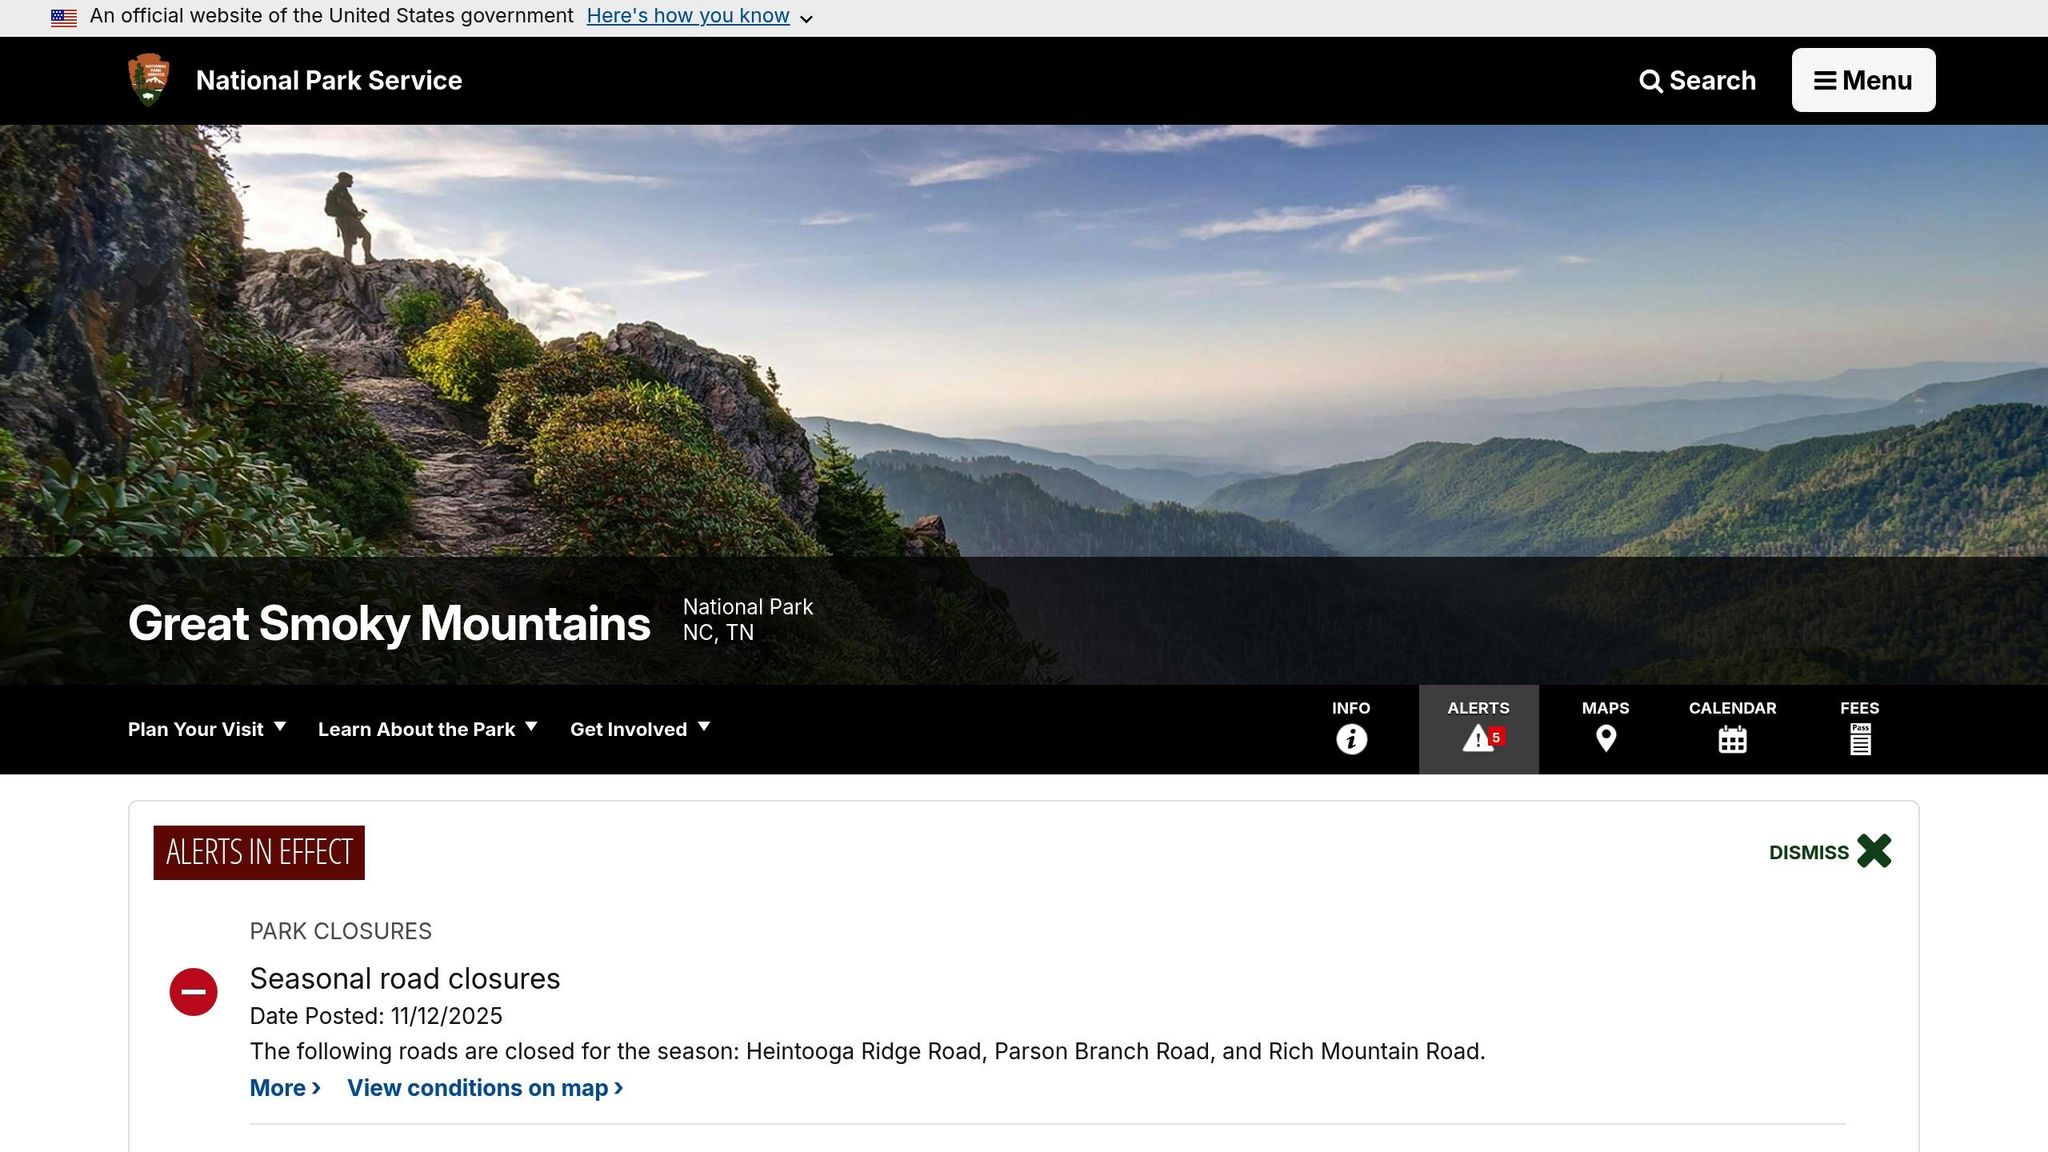Open the Alerts warning triangle icon

(1478, 739)
